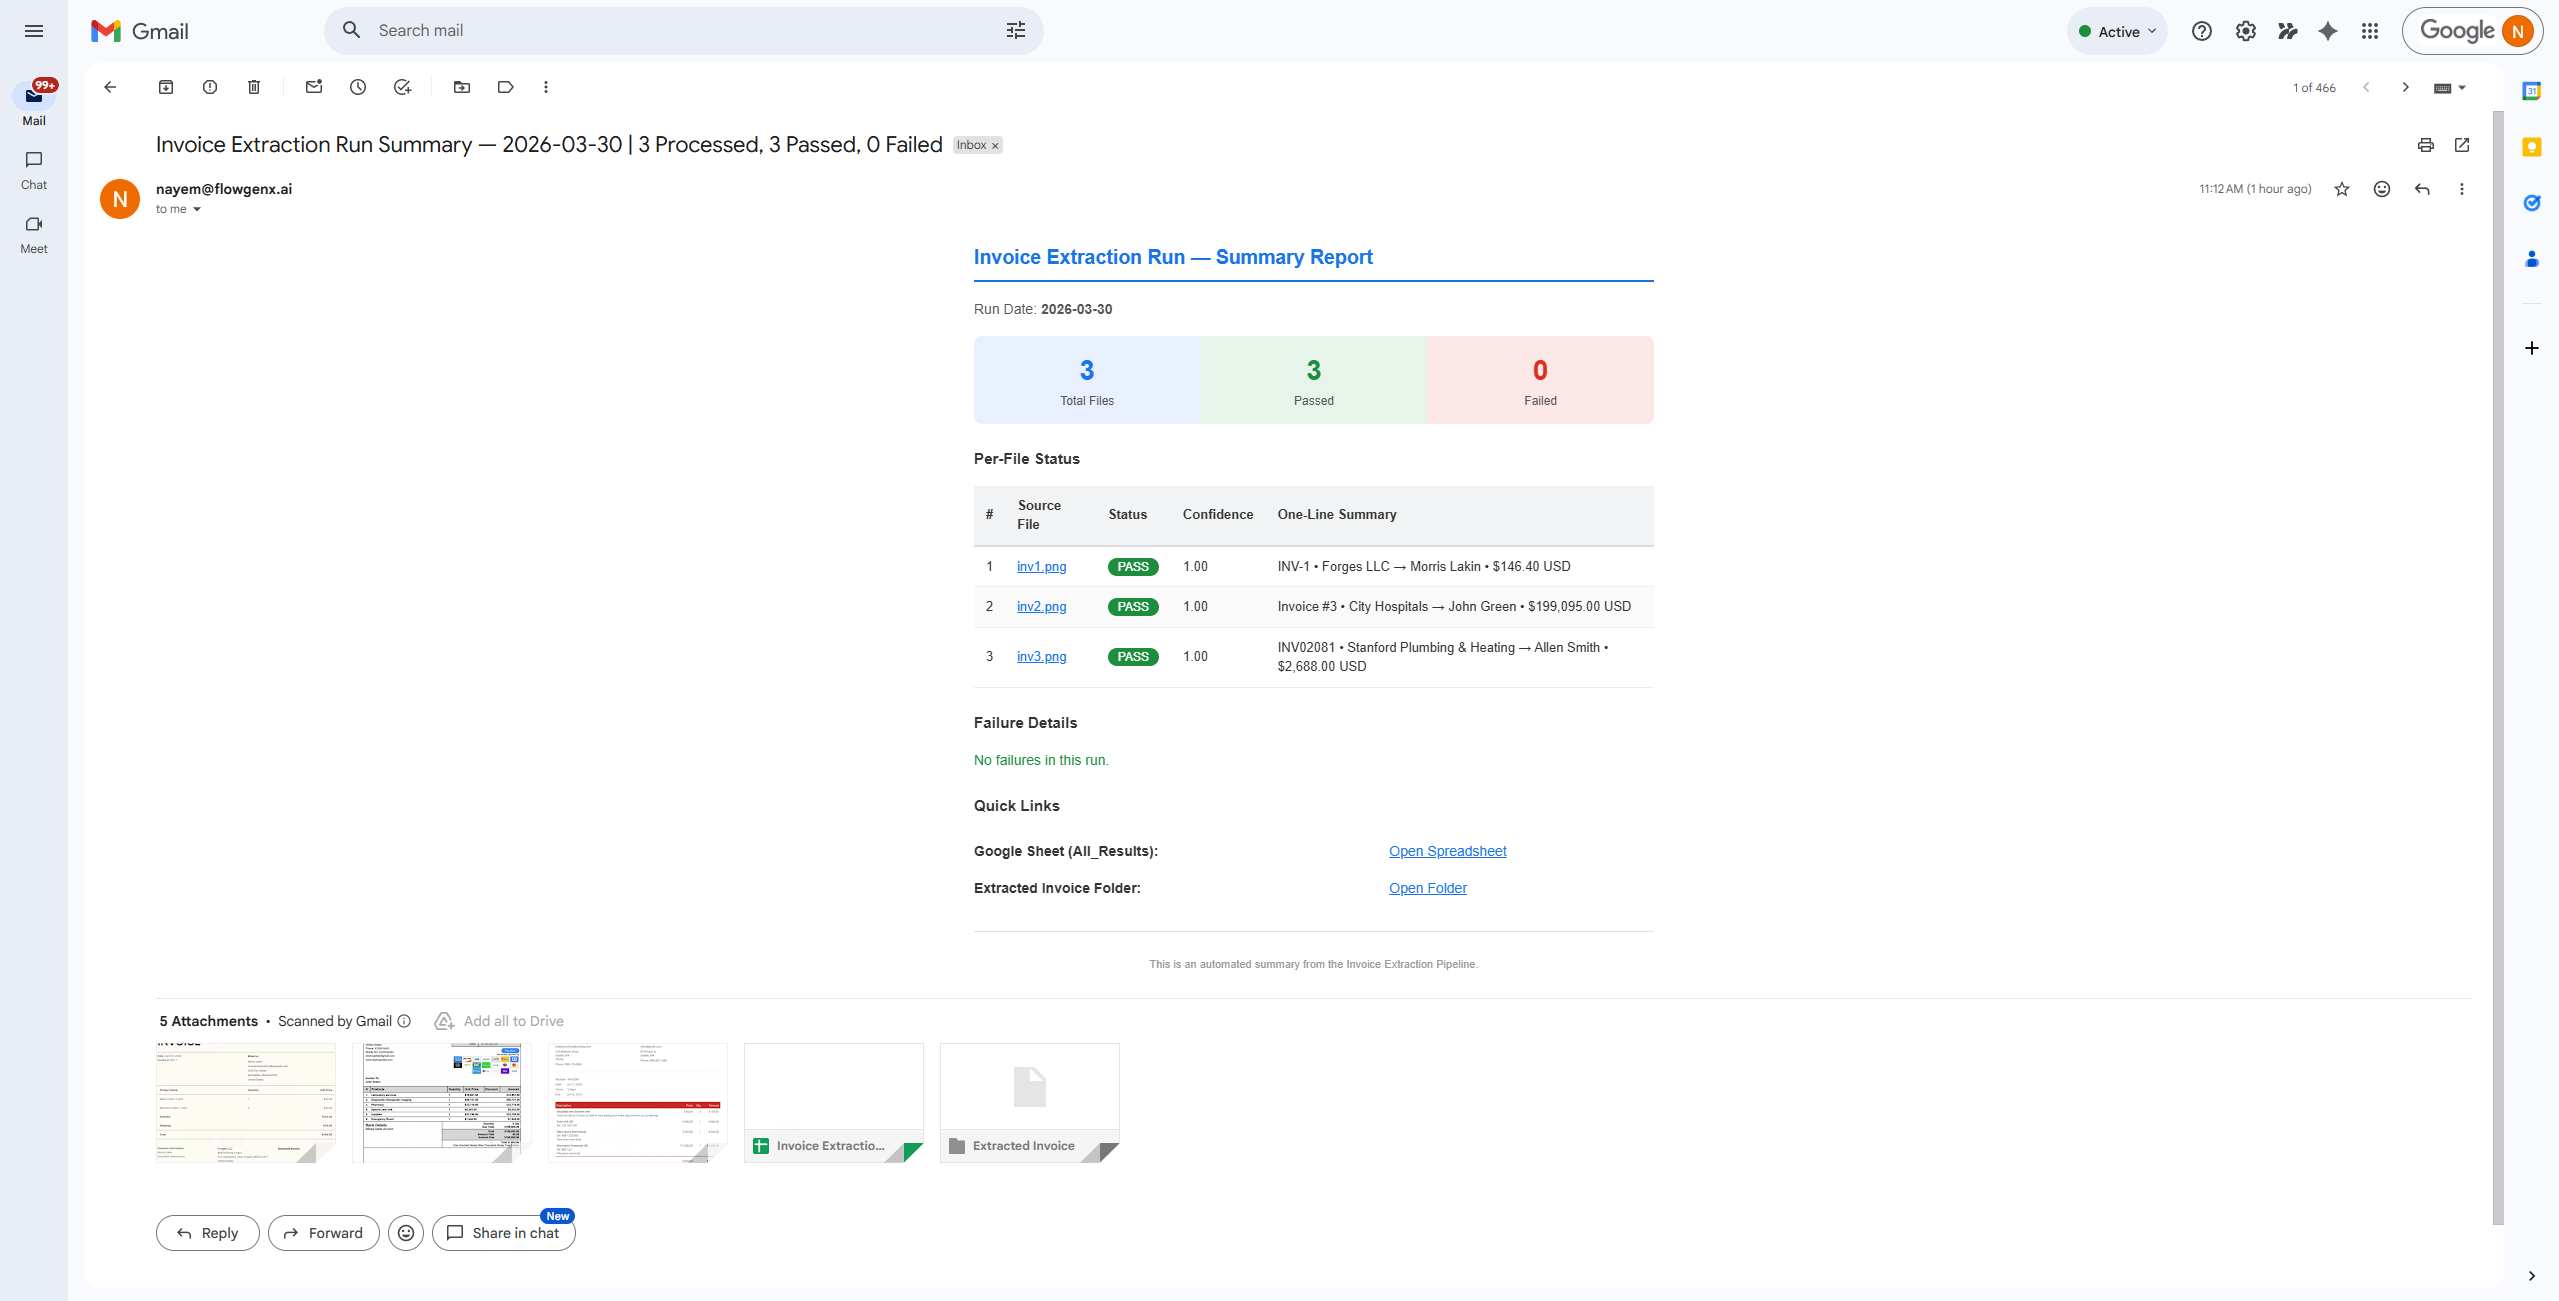Click the Forward button

click(323, 1233)
